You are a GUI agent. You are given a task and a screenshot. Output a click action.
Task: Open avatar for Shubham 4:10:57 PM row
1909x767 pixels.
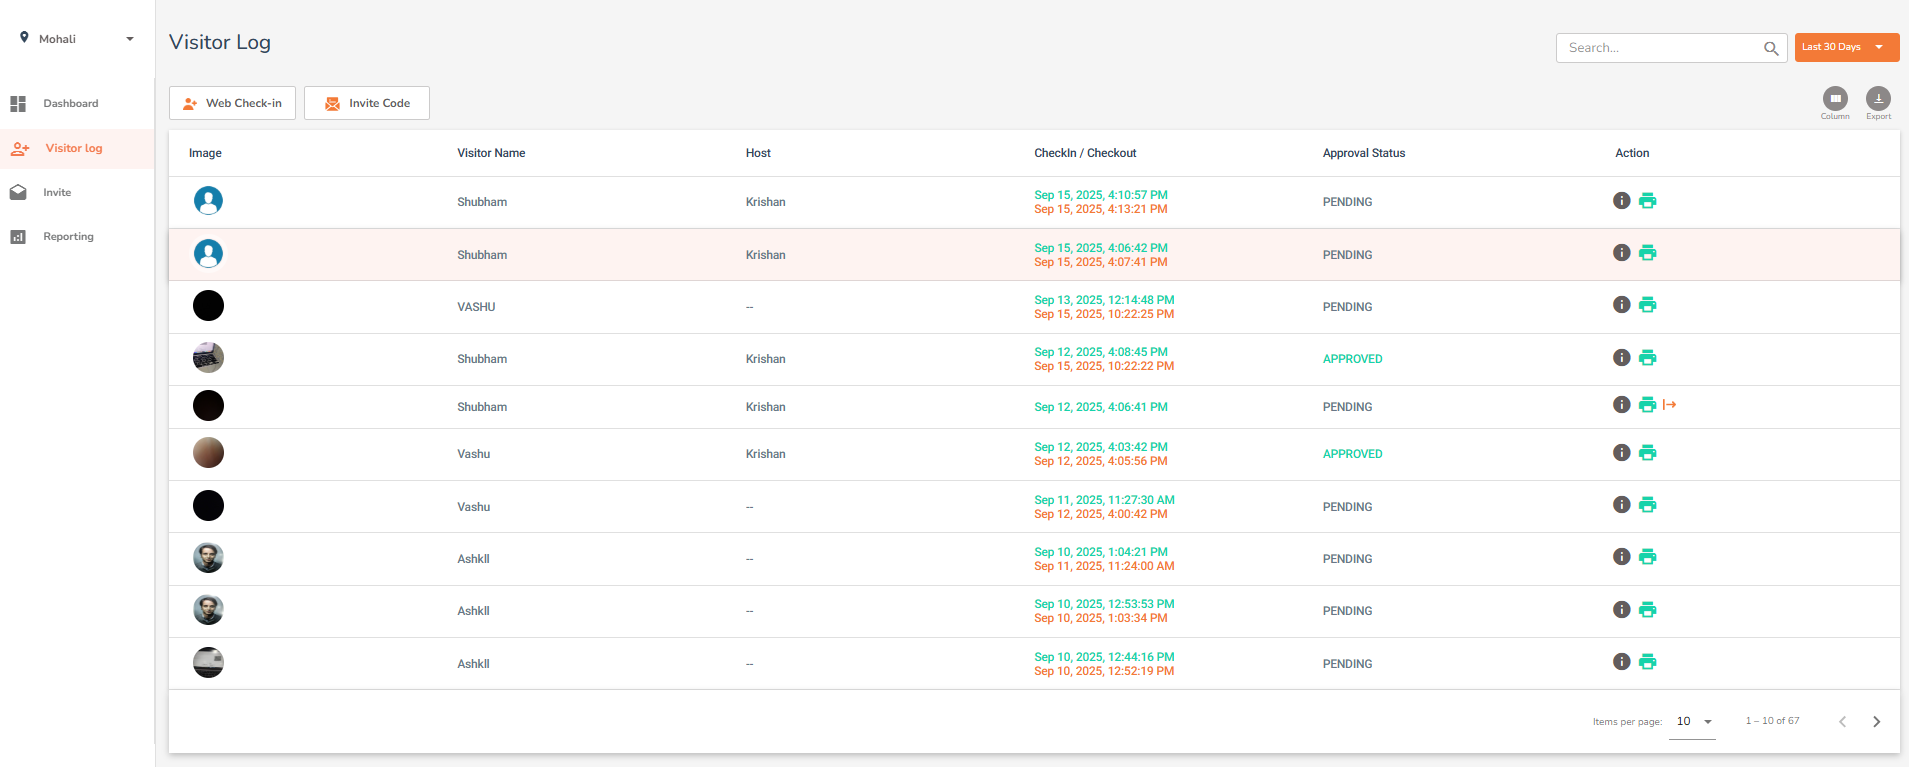click(x=208, y=201)
